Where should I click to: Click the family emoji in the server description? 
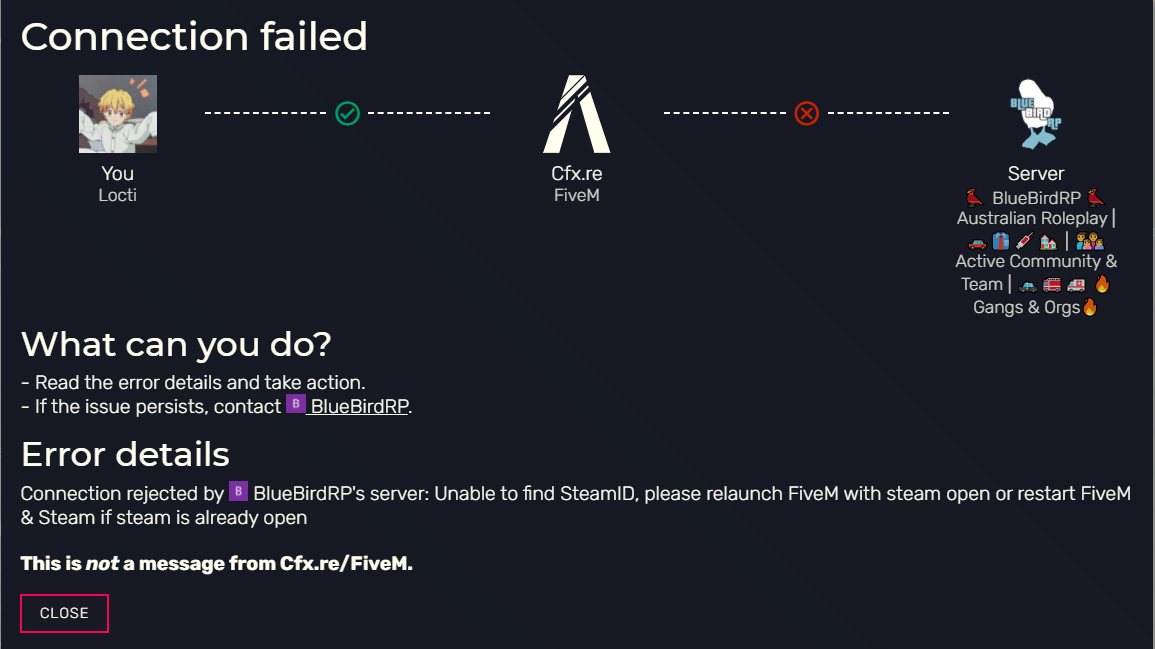pyautogui.click(x=1089, y=241)
